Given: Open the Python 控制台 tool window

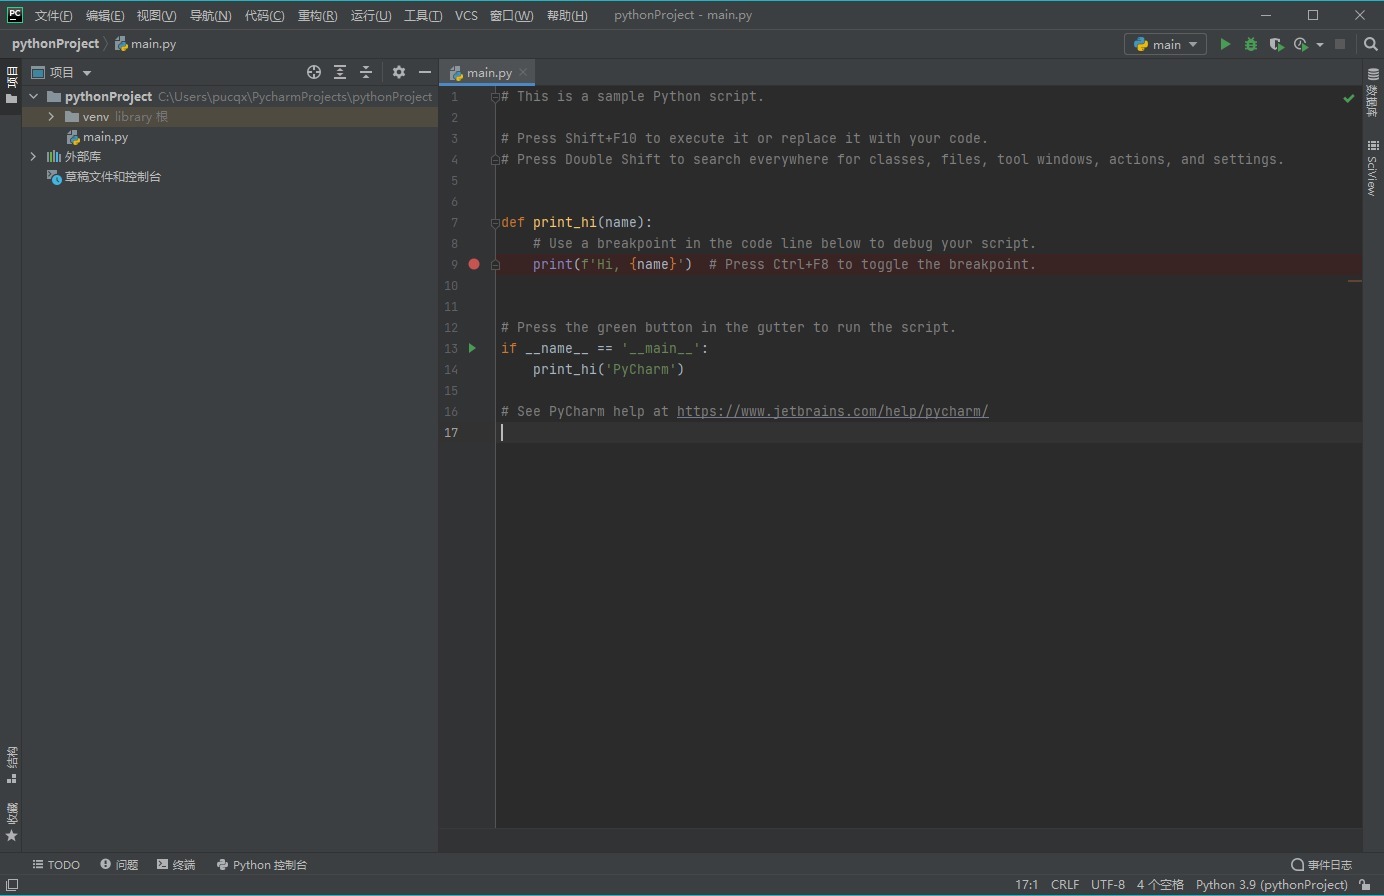Looking at the screenshot, I should [x=262, y=864].
